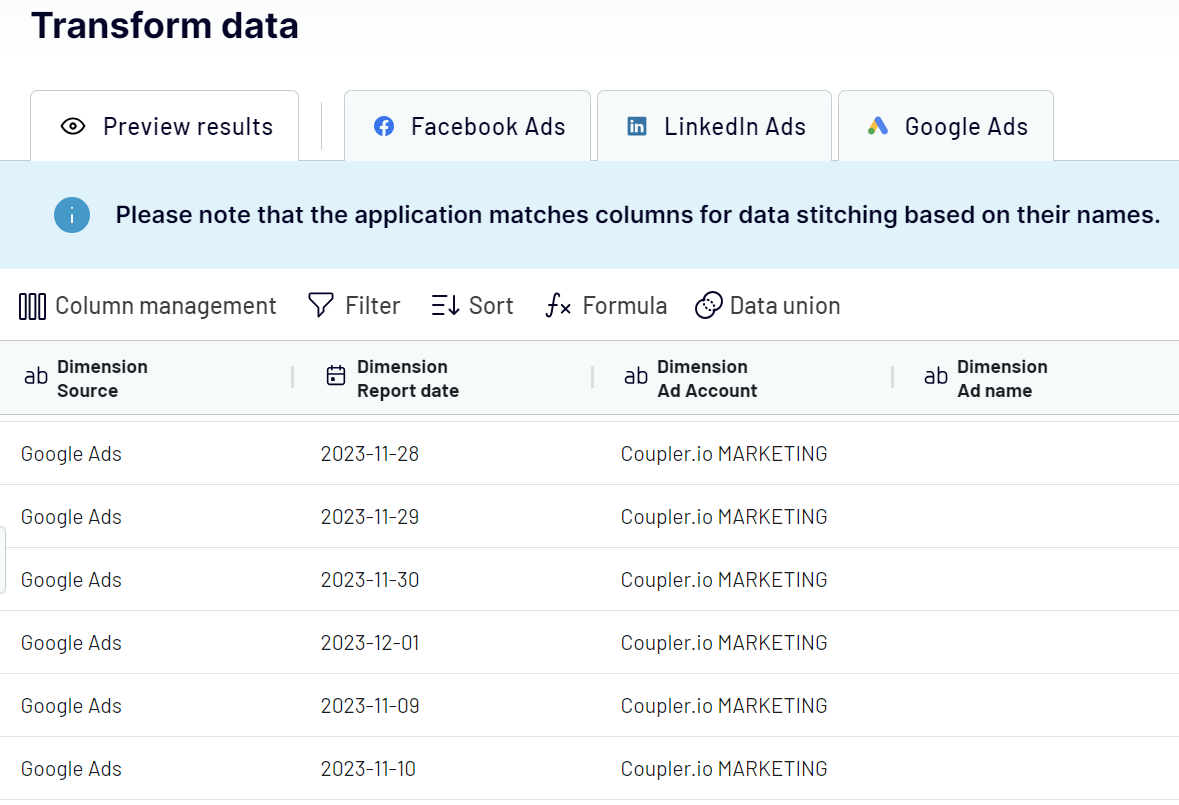Image resolution: width=1179 pixels, height=805 pixels.
Task: Click the Formula fx icon
Action: pos(556,305)
